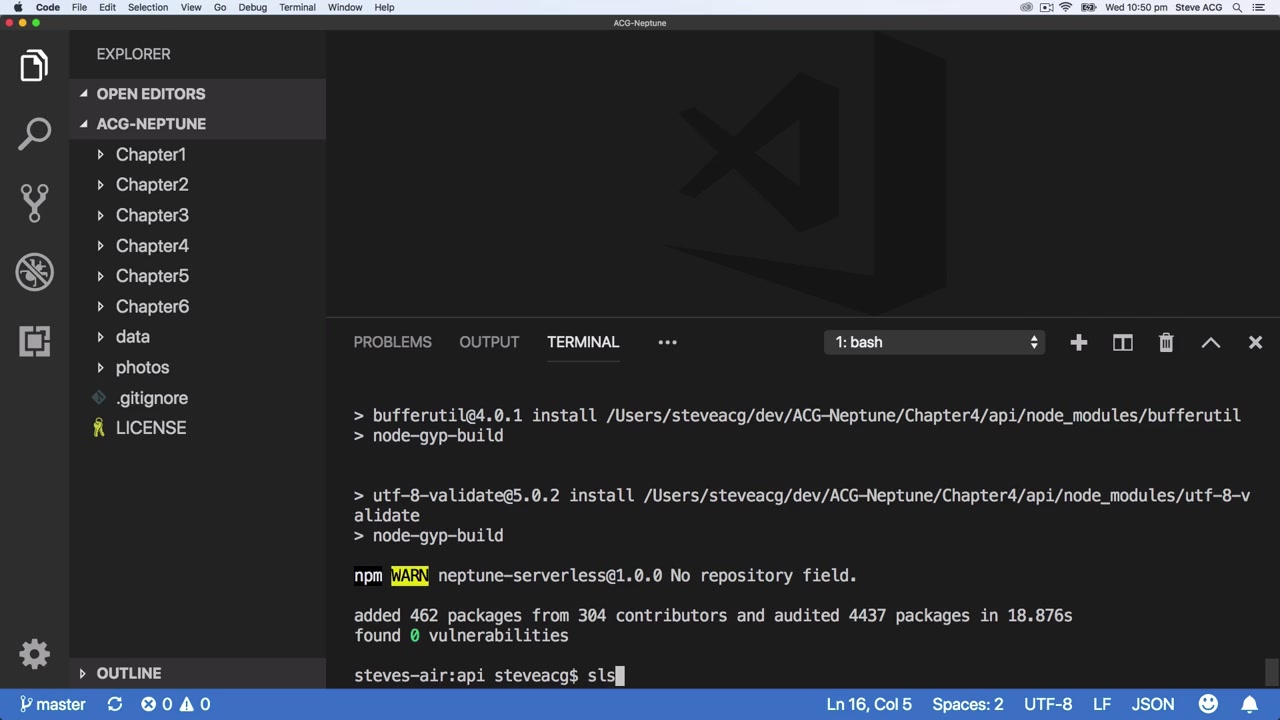
Task: Switch to the PROBLEMS tab
Action: [392, 342]
